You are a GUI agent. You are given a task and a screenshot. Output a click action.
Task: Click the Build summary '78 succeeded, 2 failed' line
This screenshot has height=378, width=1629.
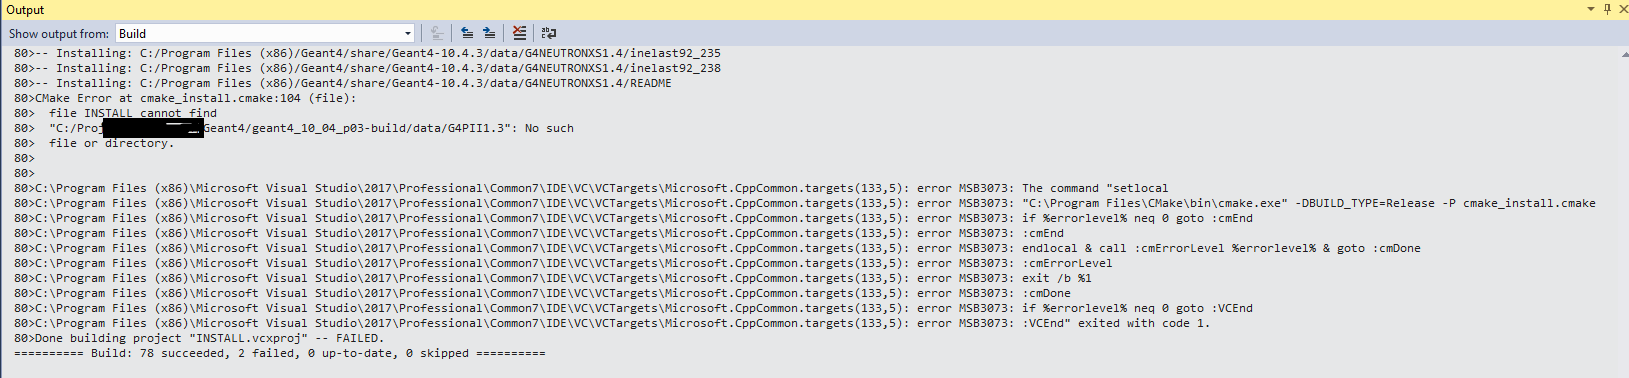280,353
